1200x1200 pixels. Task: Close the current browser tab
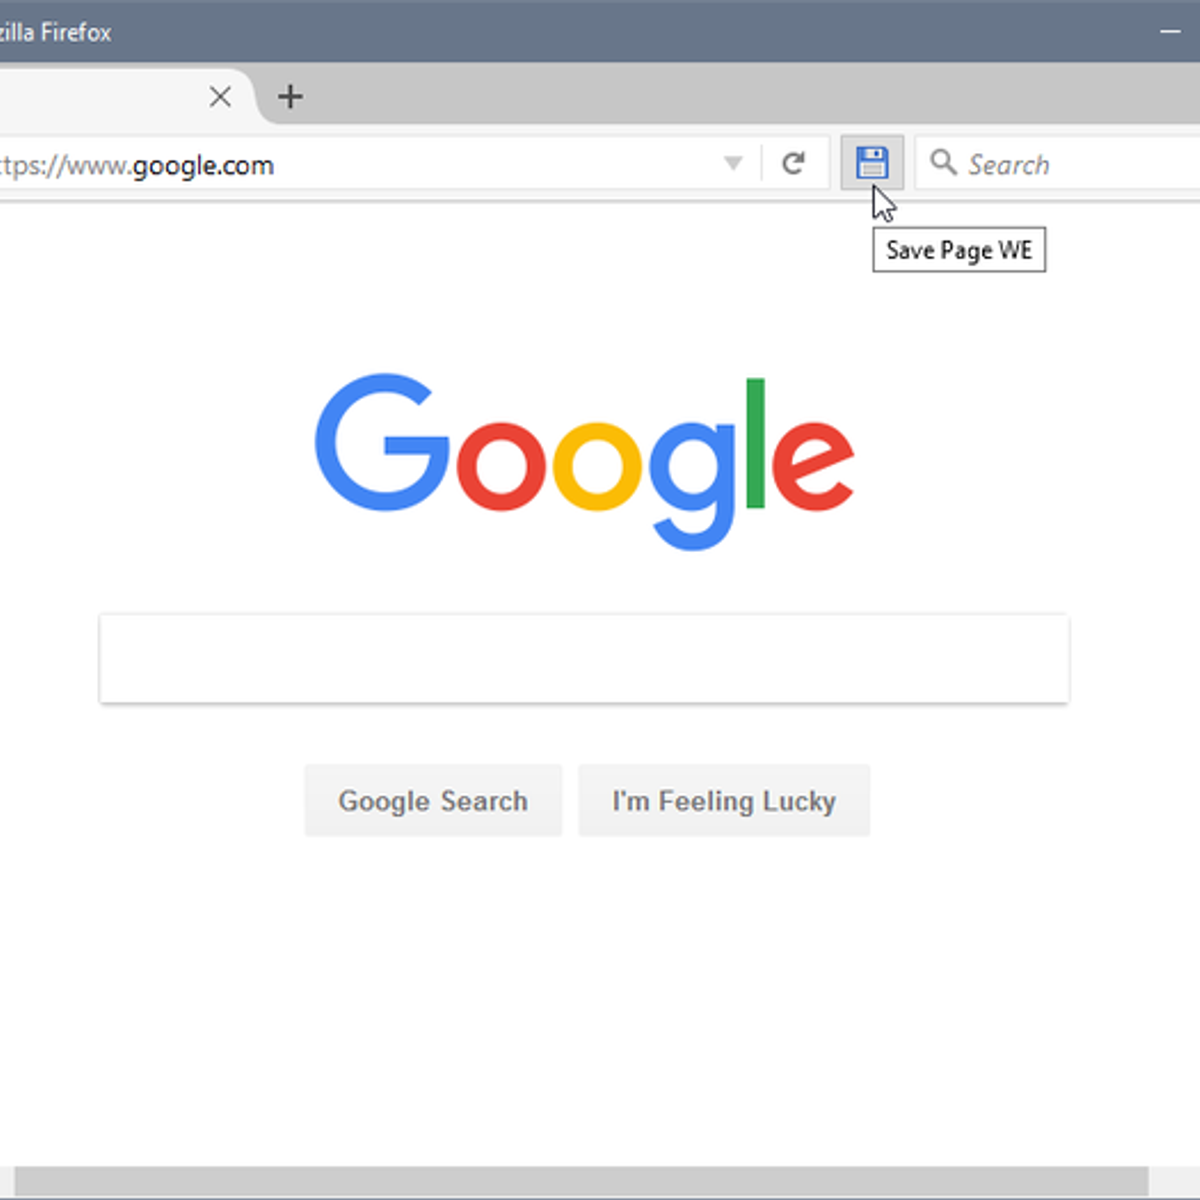[220, 96]
